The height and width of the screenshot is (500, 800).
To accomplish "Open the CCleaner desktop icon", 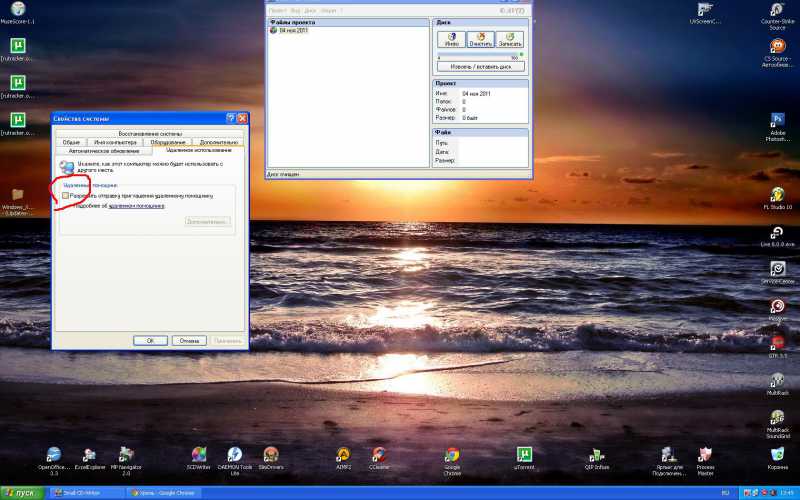I will [378, 455].
